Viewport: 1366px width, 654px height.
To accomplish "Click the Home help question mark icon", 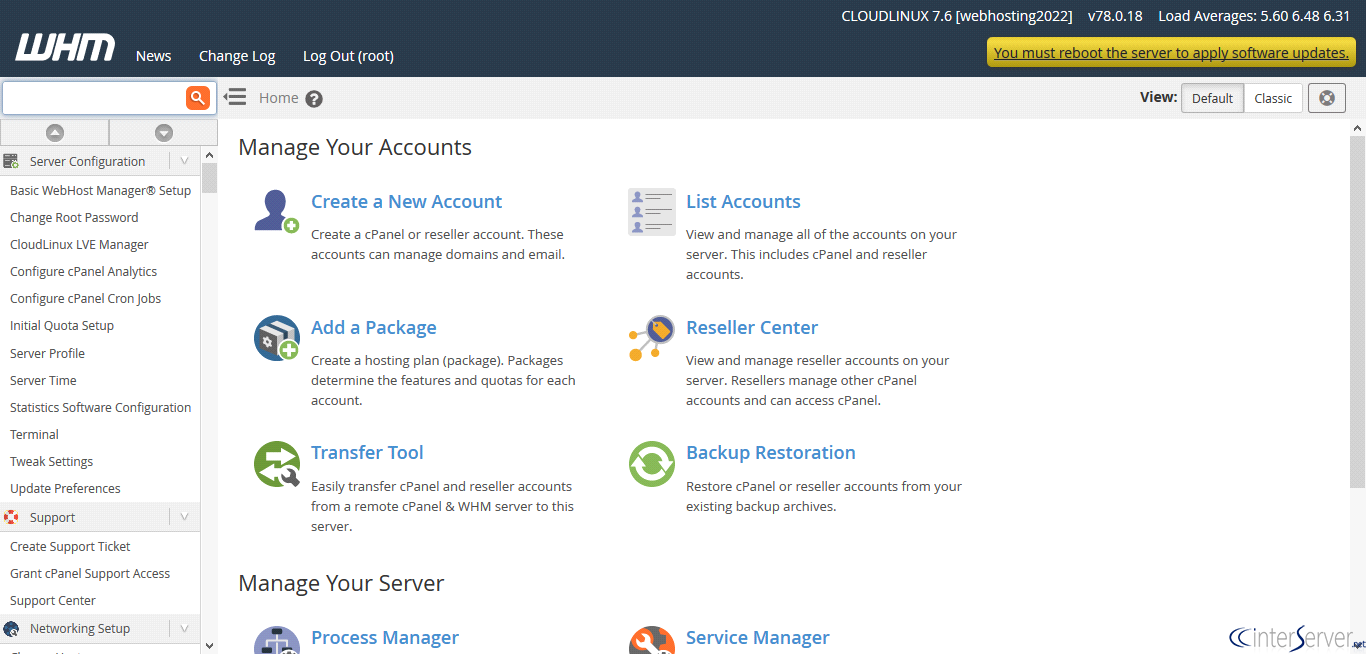I will point(314,99).
